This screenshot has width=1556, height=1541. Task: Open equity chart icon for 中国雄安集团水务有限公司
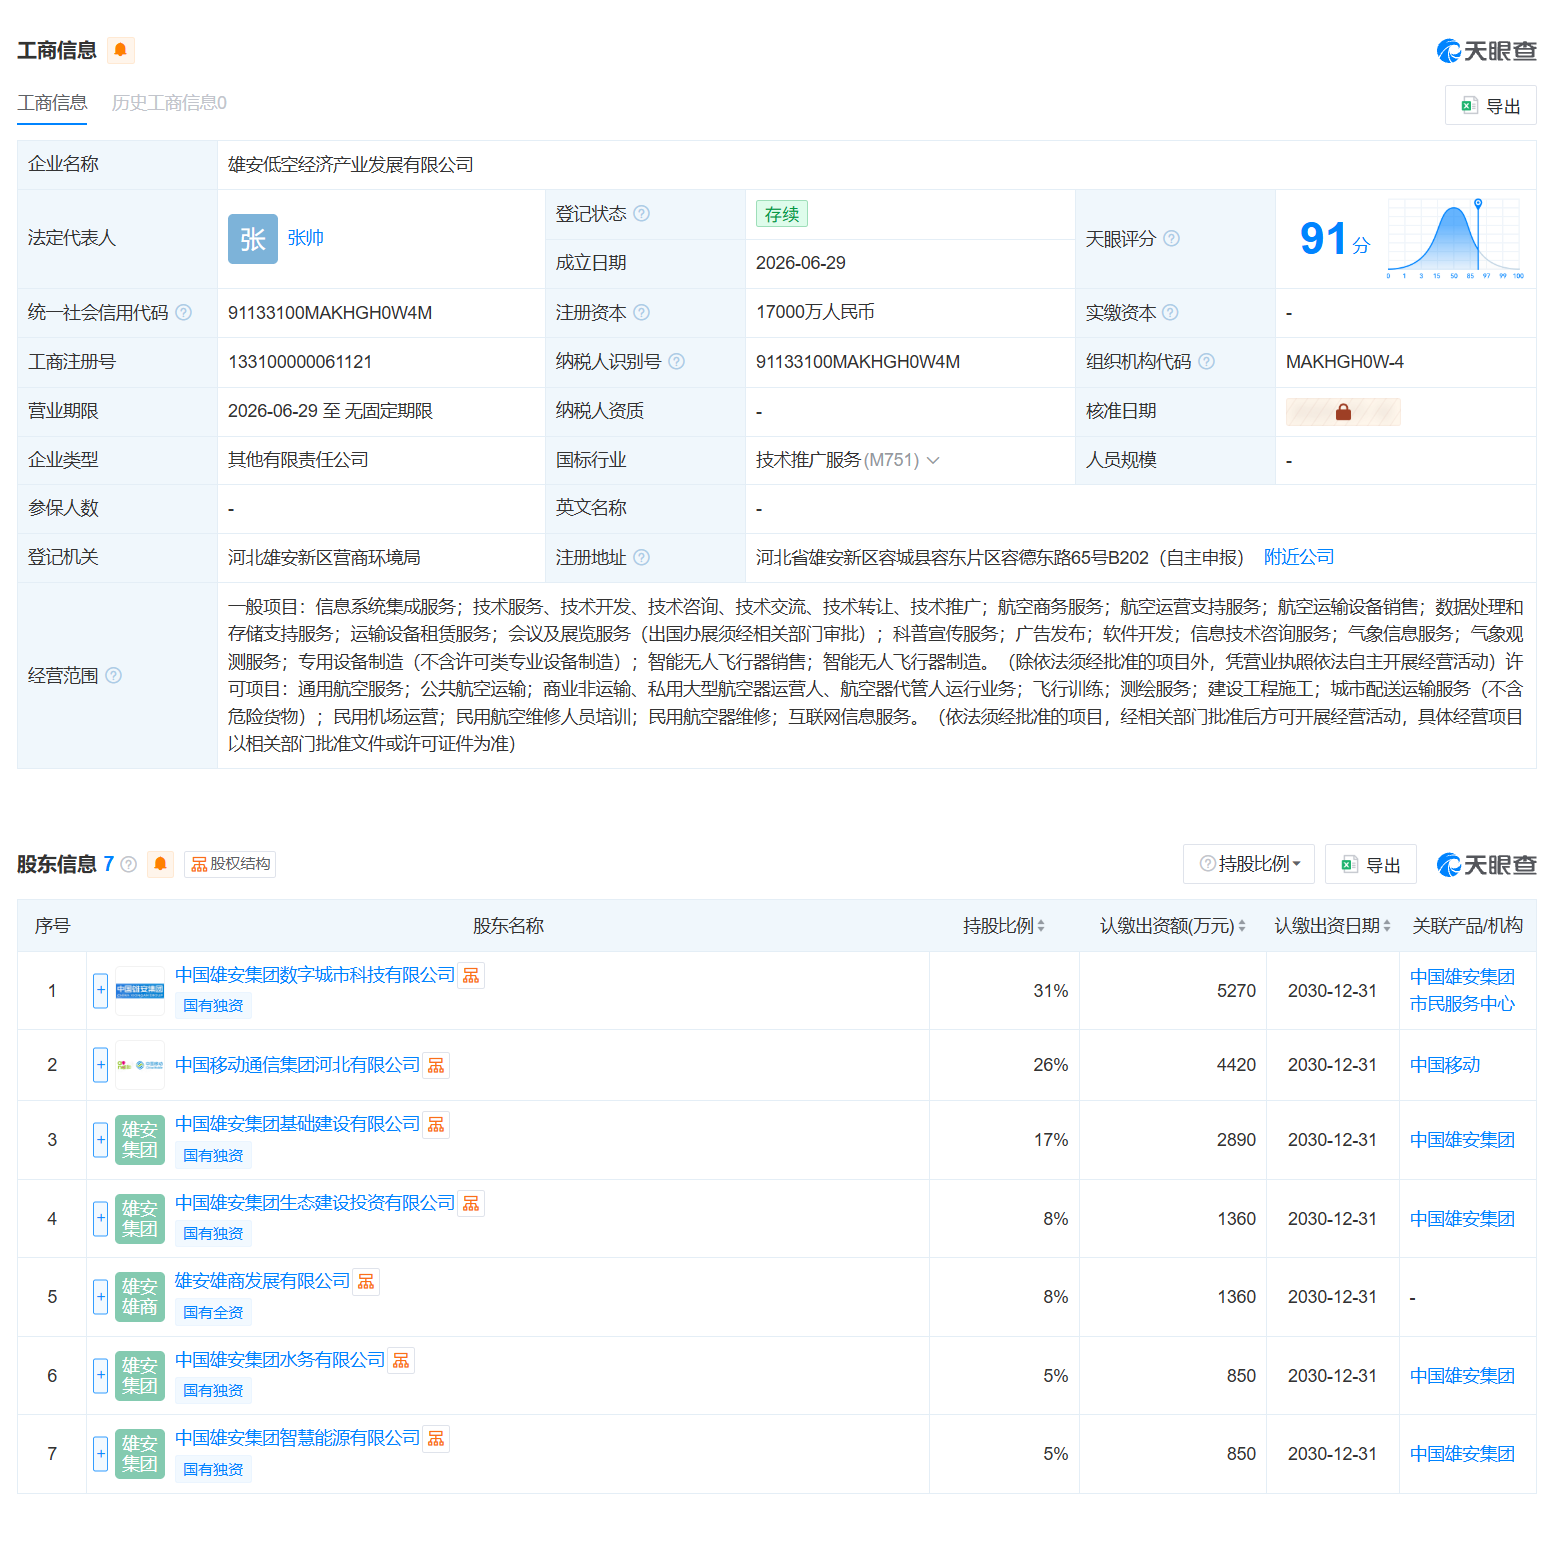point(401,1360)
